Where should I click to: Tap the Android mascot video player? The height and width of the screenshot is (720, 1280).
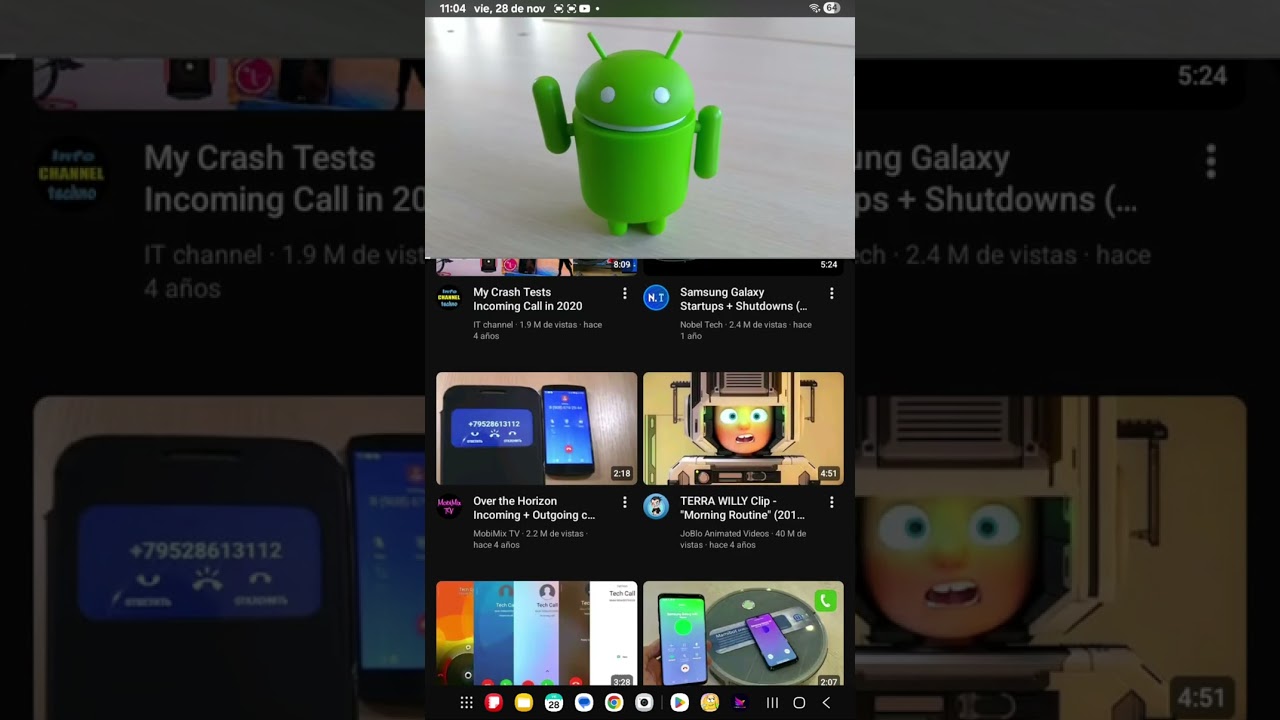pyautogui.click(x=640, y=138)
